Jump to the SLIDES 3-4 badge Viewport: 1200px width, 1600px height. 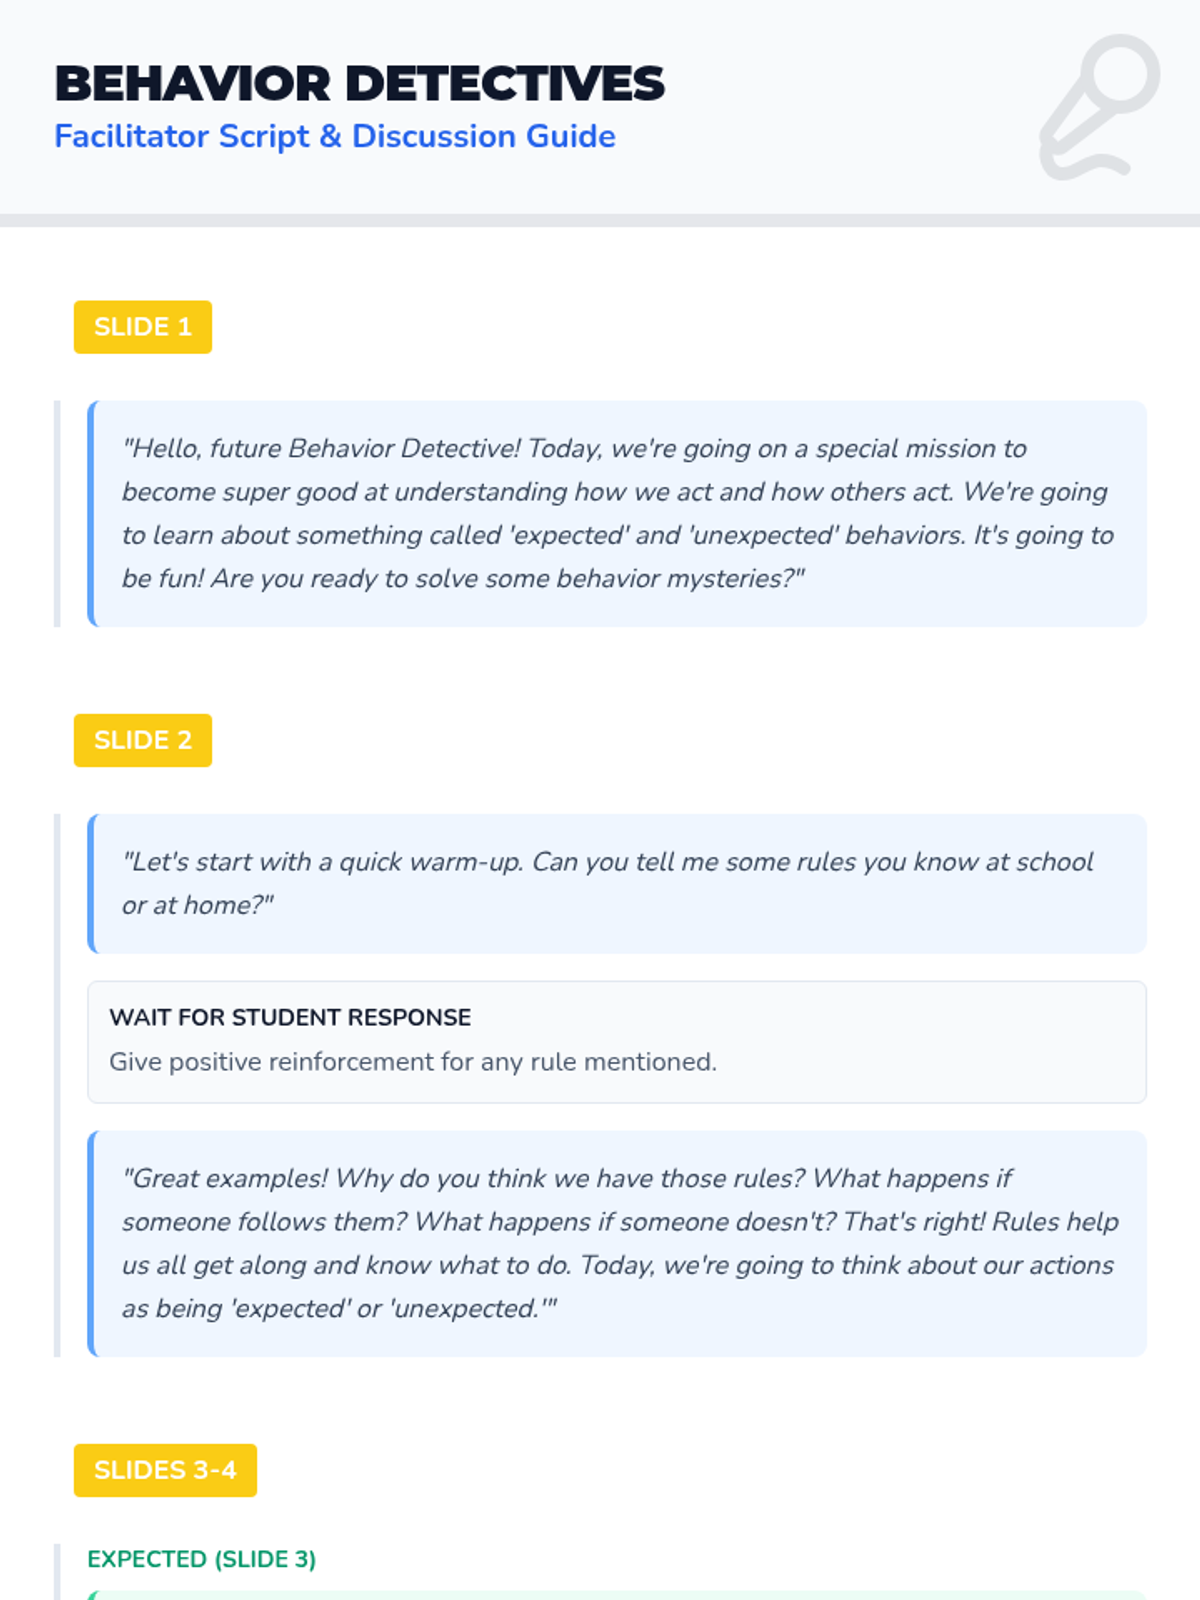click(x=165, y=1470)
